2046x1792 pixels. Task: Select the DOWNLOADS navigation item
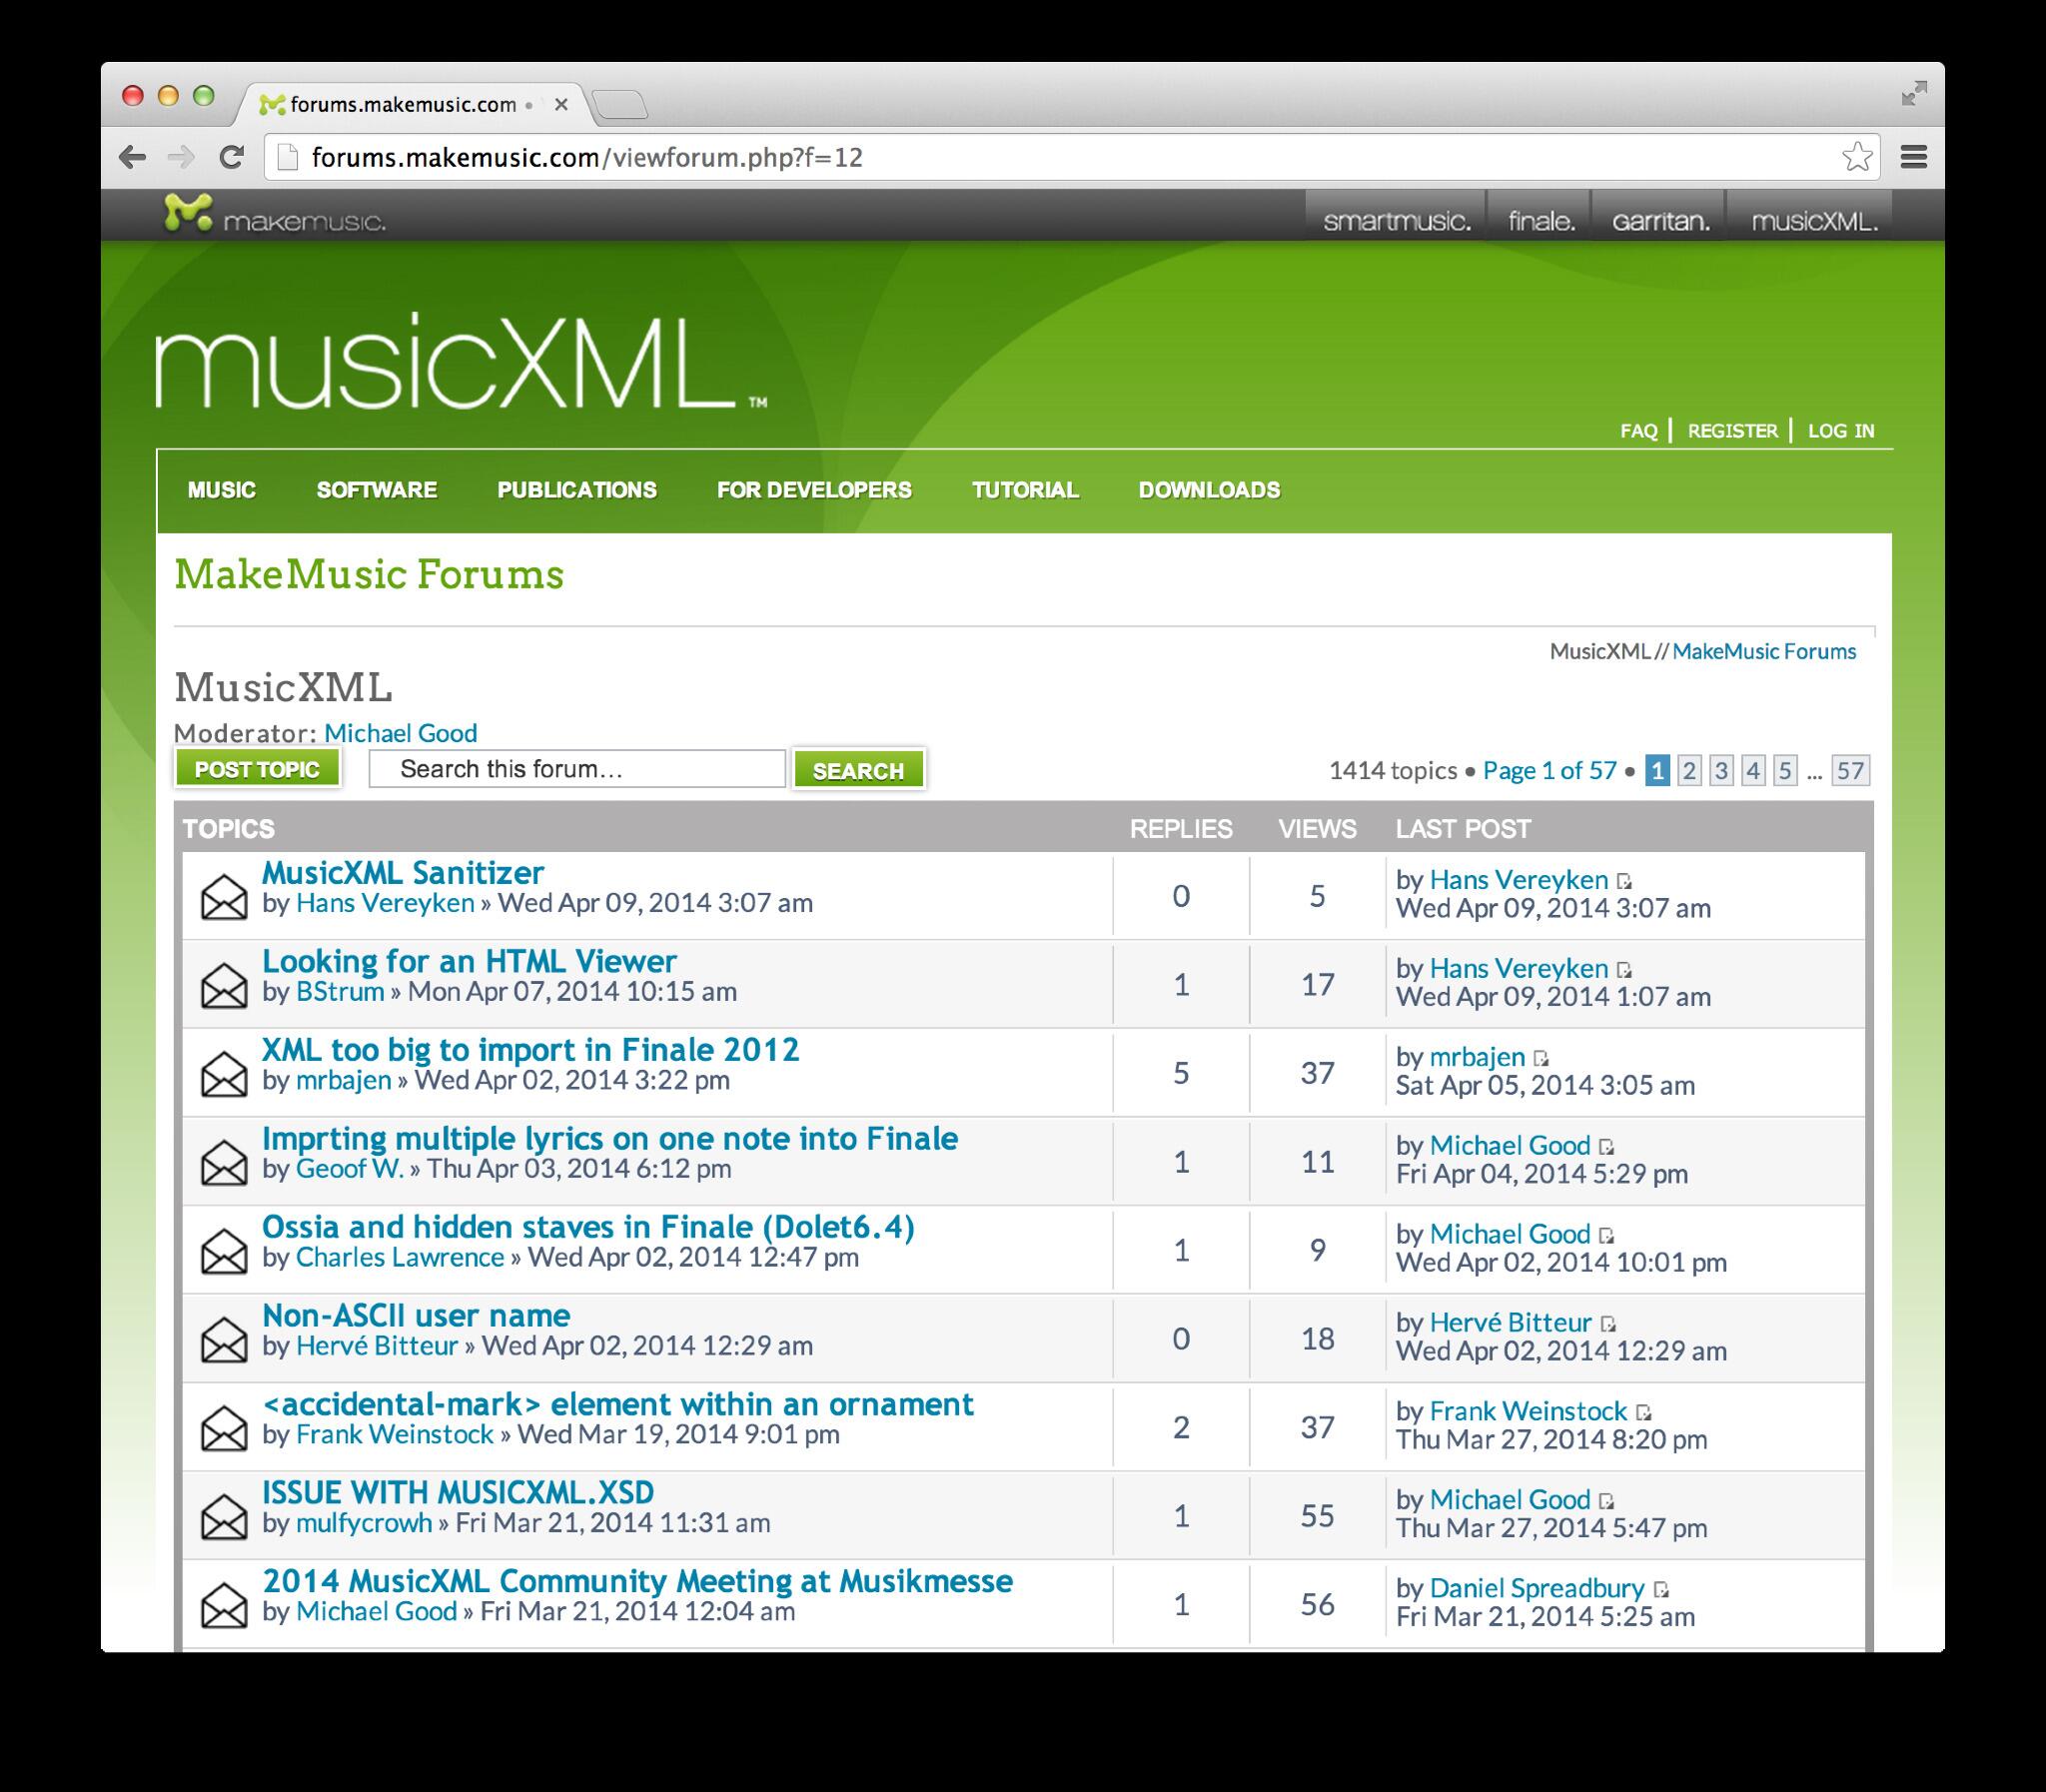1209,490
